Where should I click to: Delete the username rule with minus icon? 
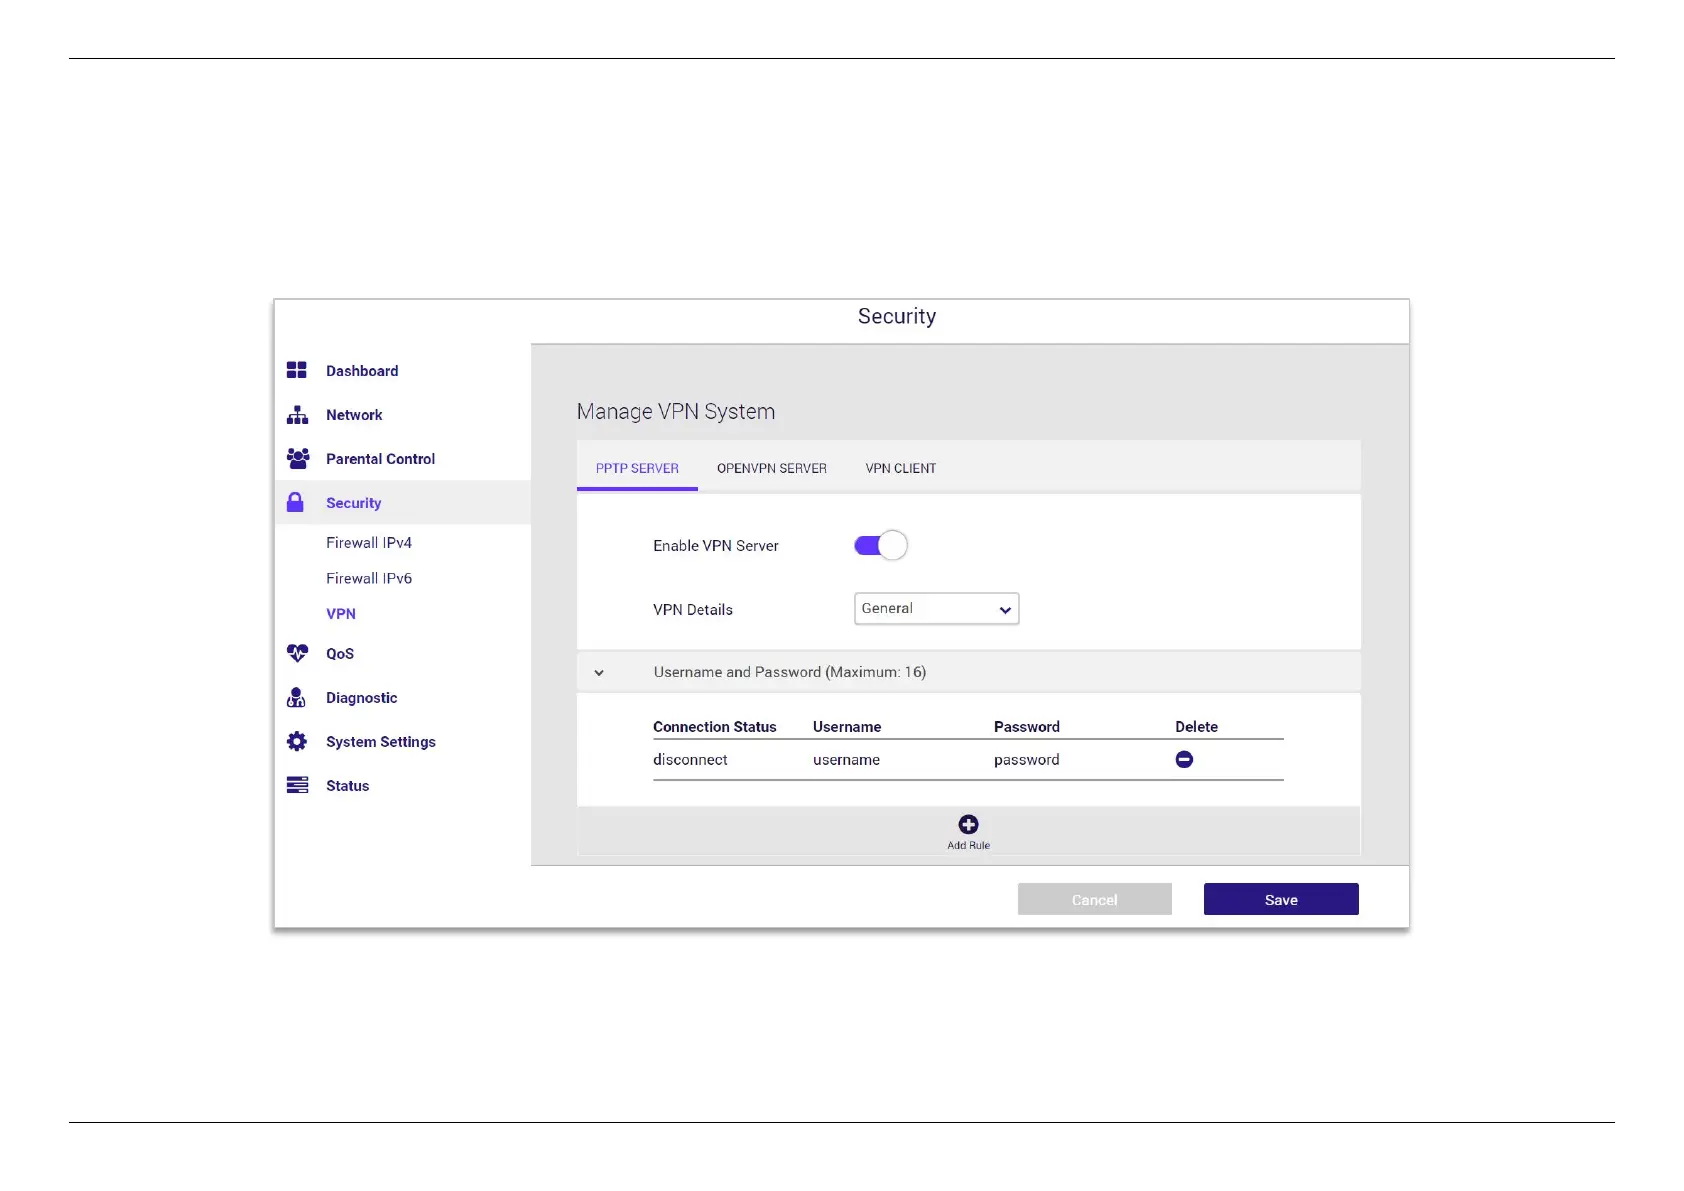click(x=1184, y=759)
